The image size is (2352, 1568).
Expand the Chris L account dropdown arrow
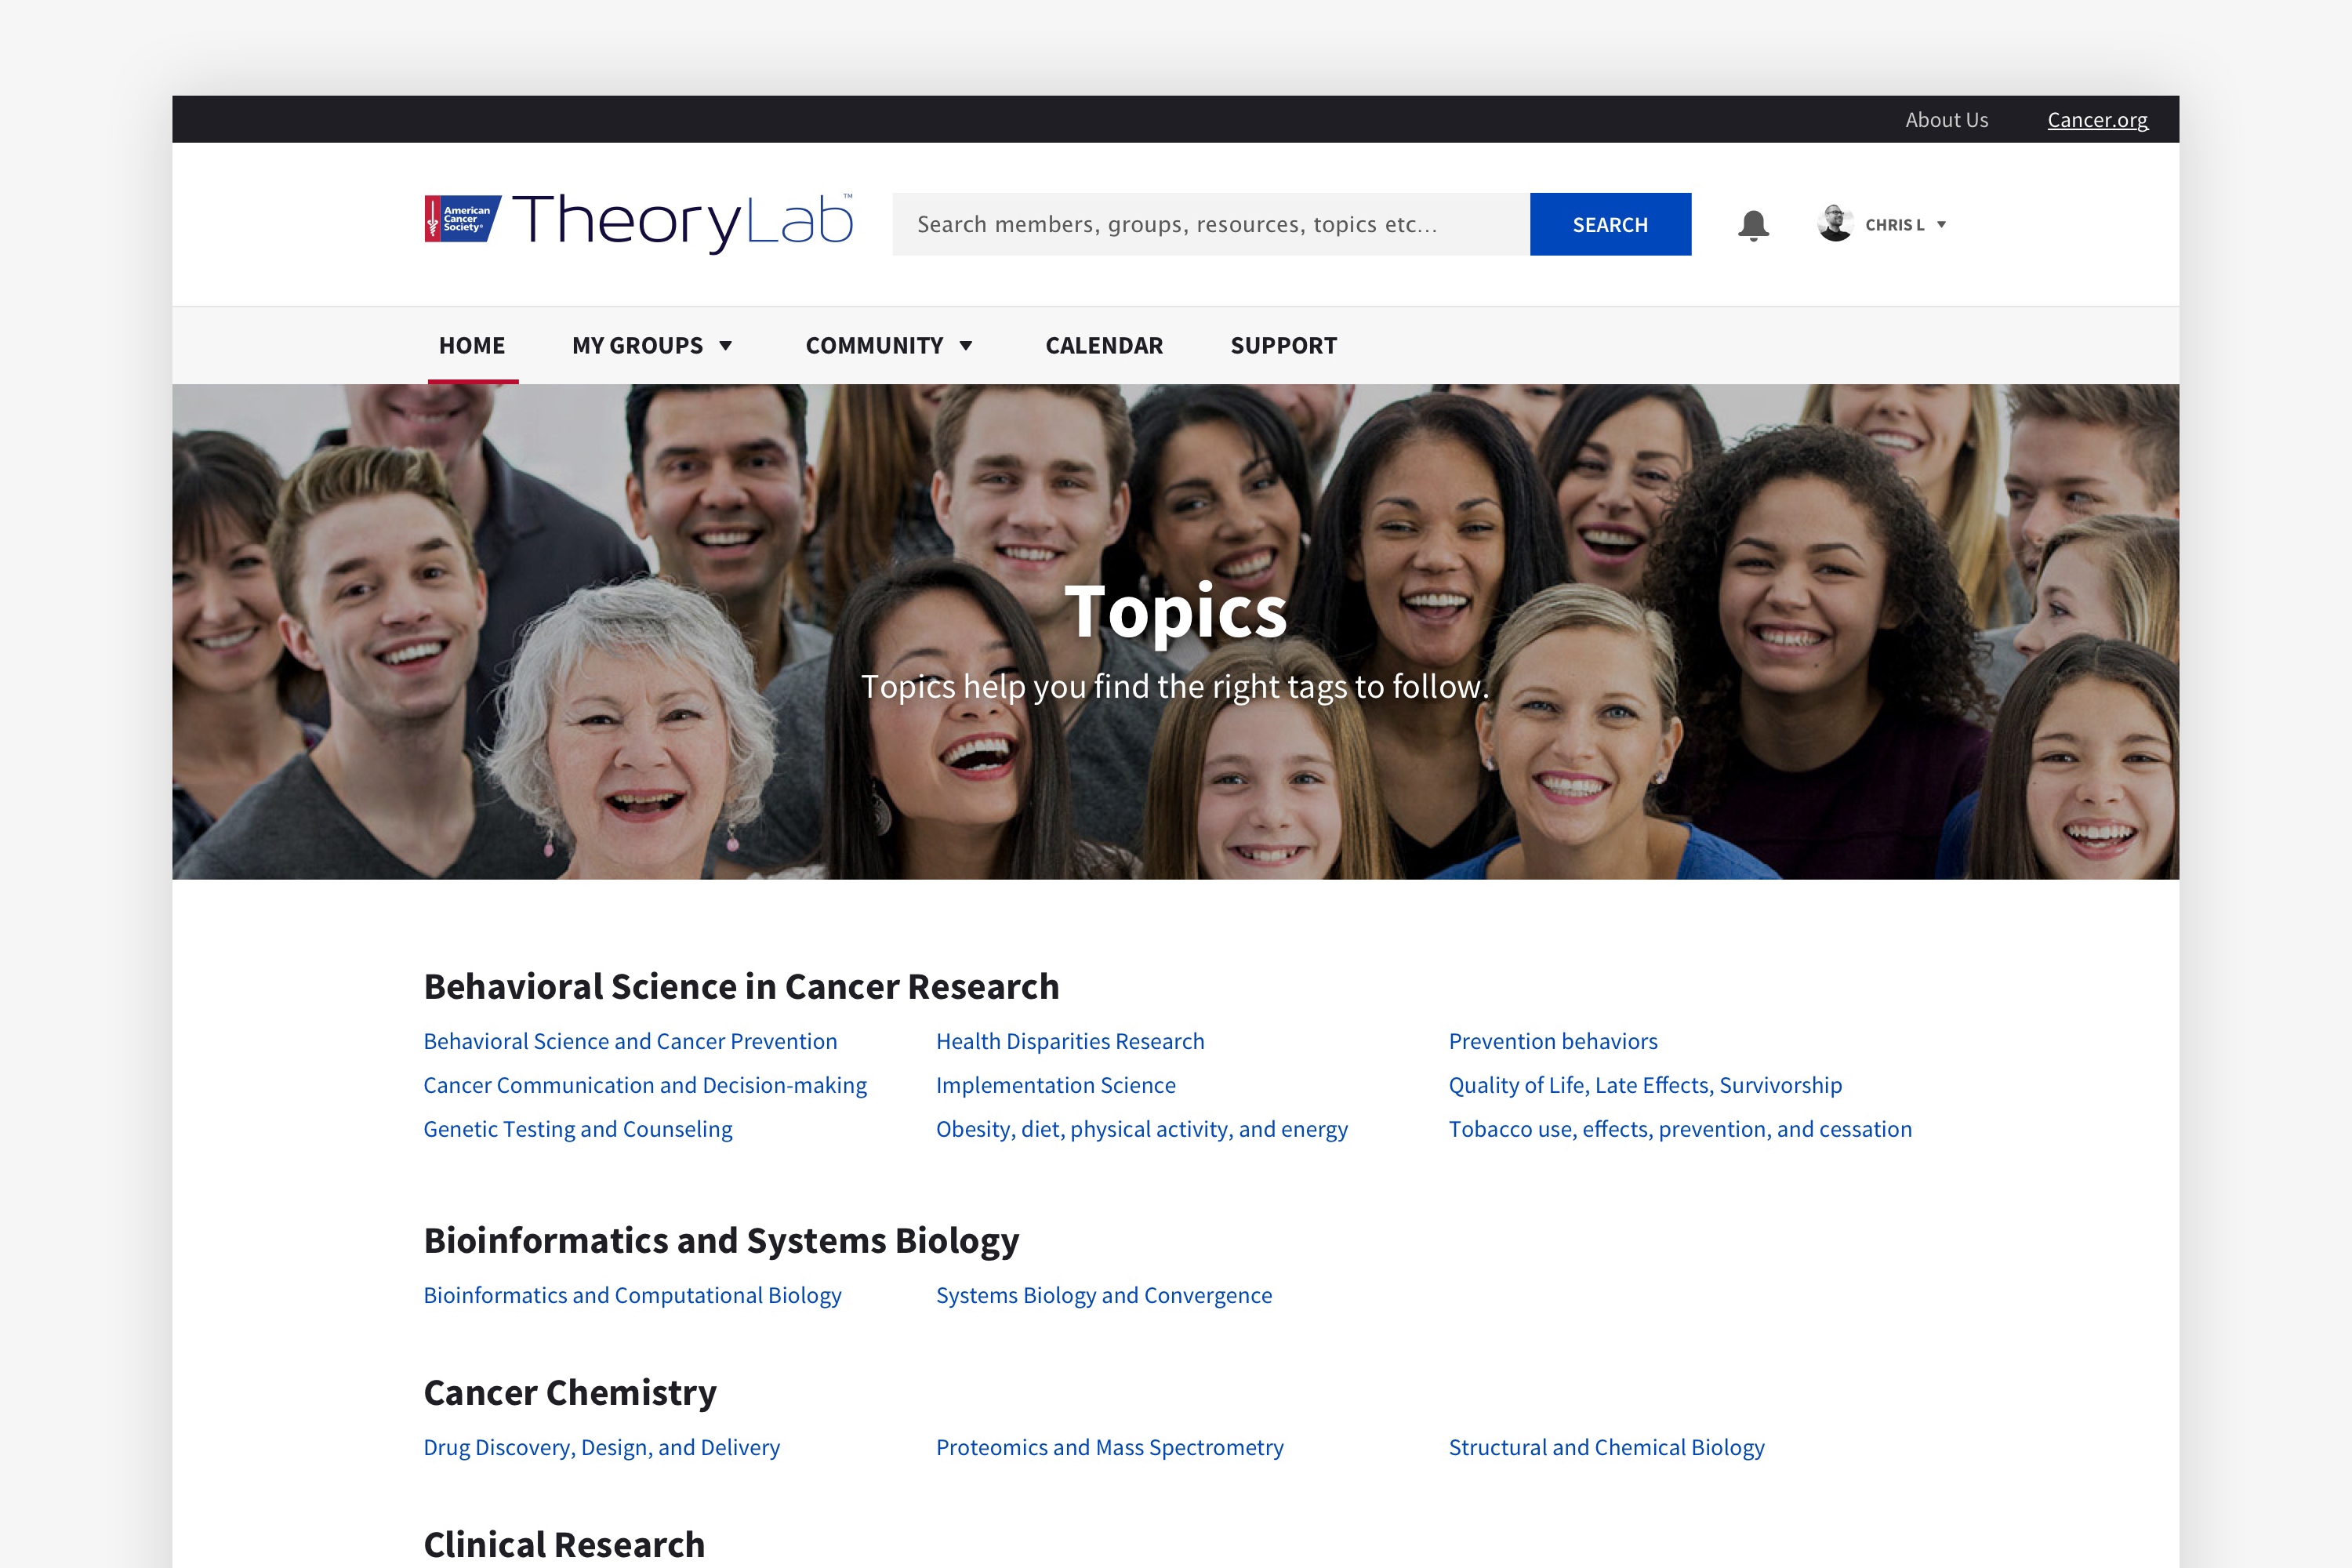[1941, 225]
